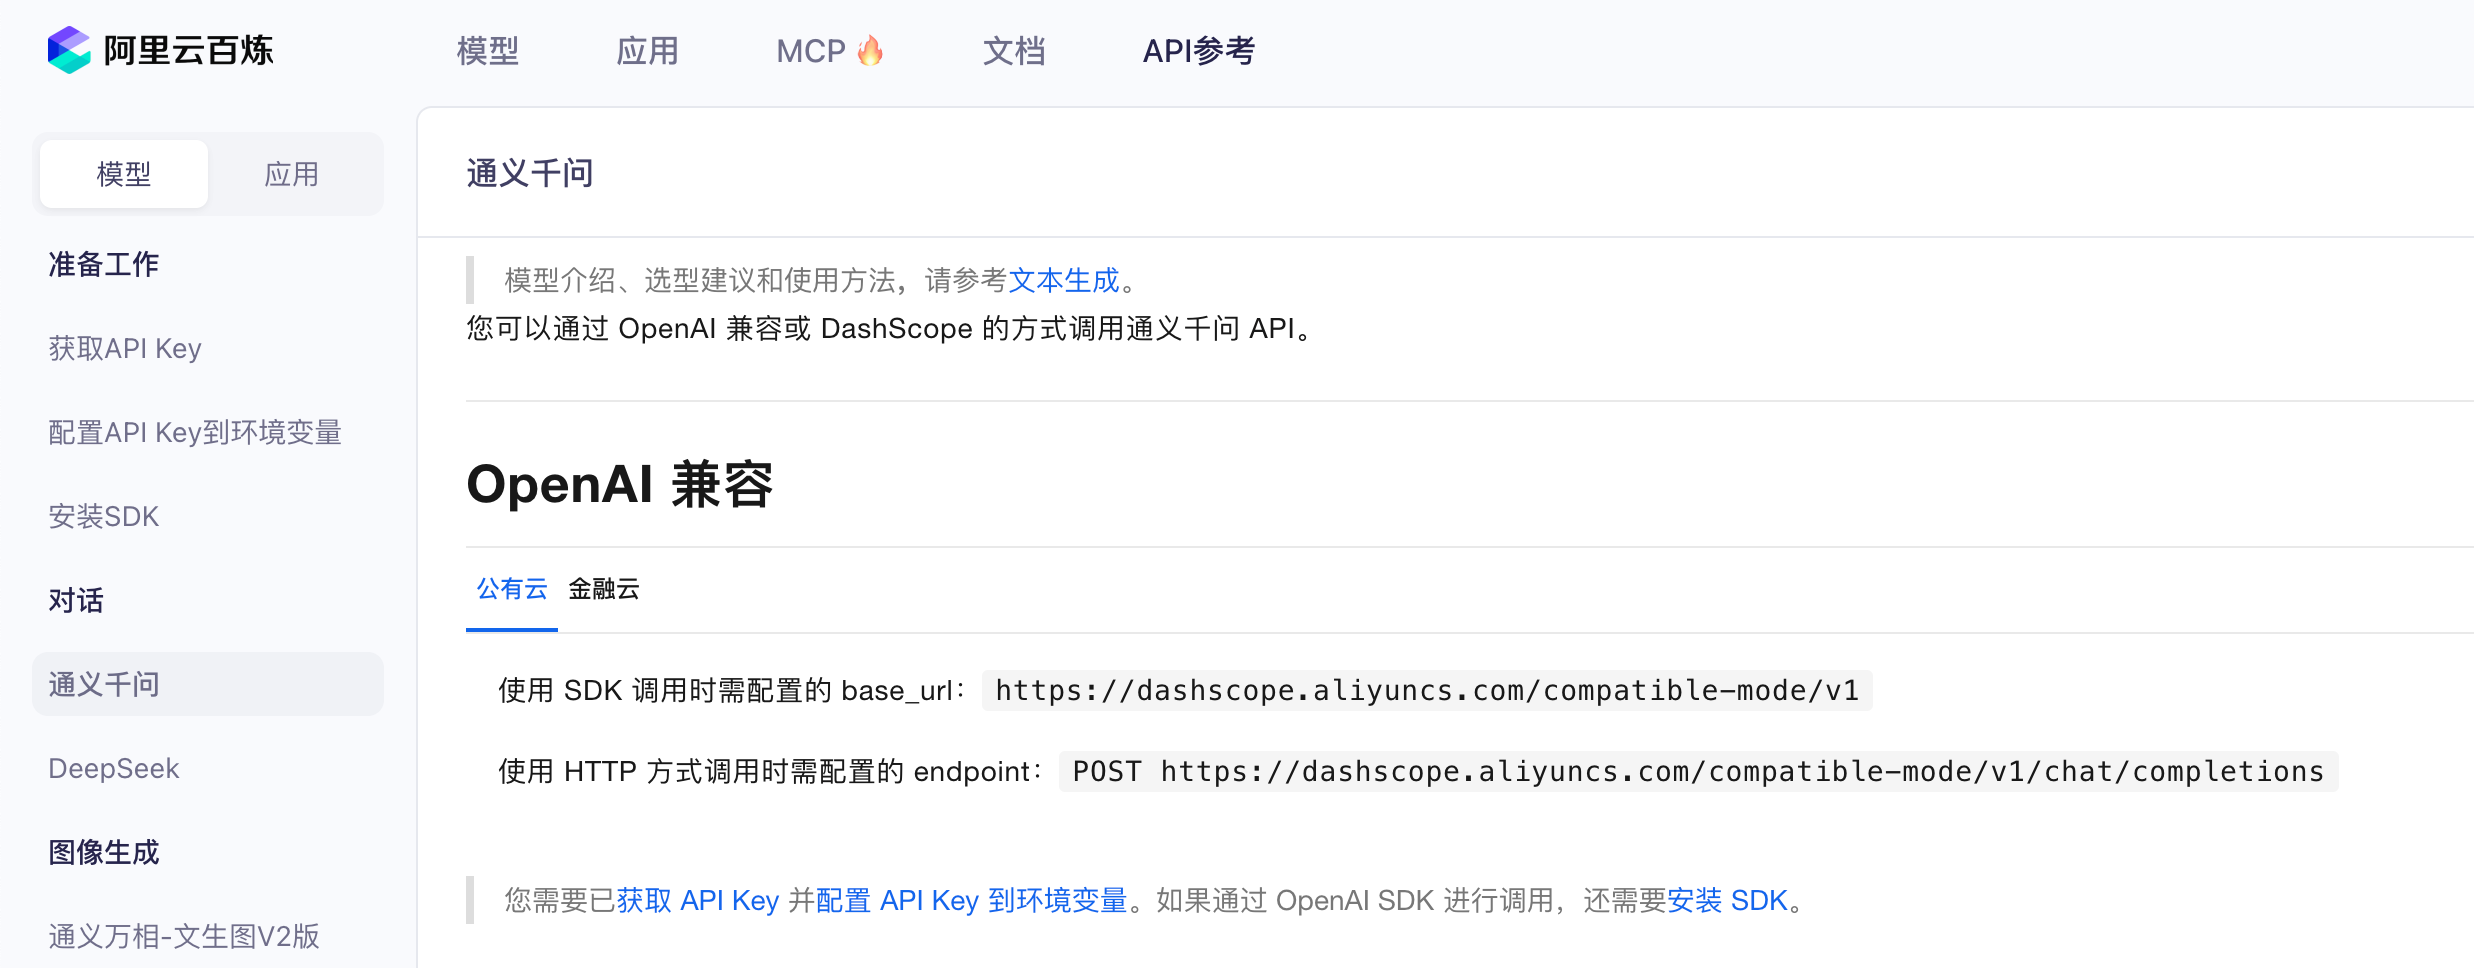
Task: Click the 图像生成 sidebar section heading
Action: tap(104, 852)
